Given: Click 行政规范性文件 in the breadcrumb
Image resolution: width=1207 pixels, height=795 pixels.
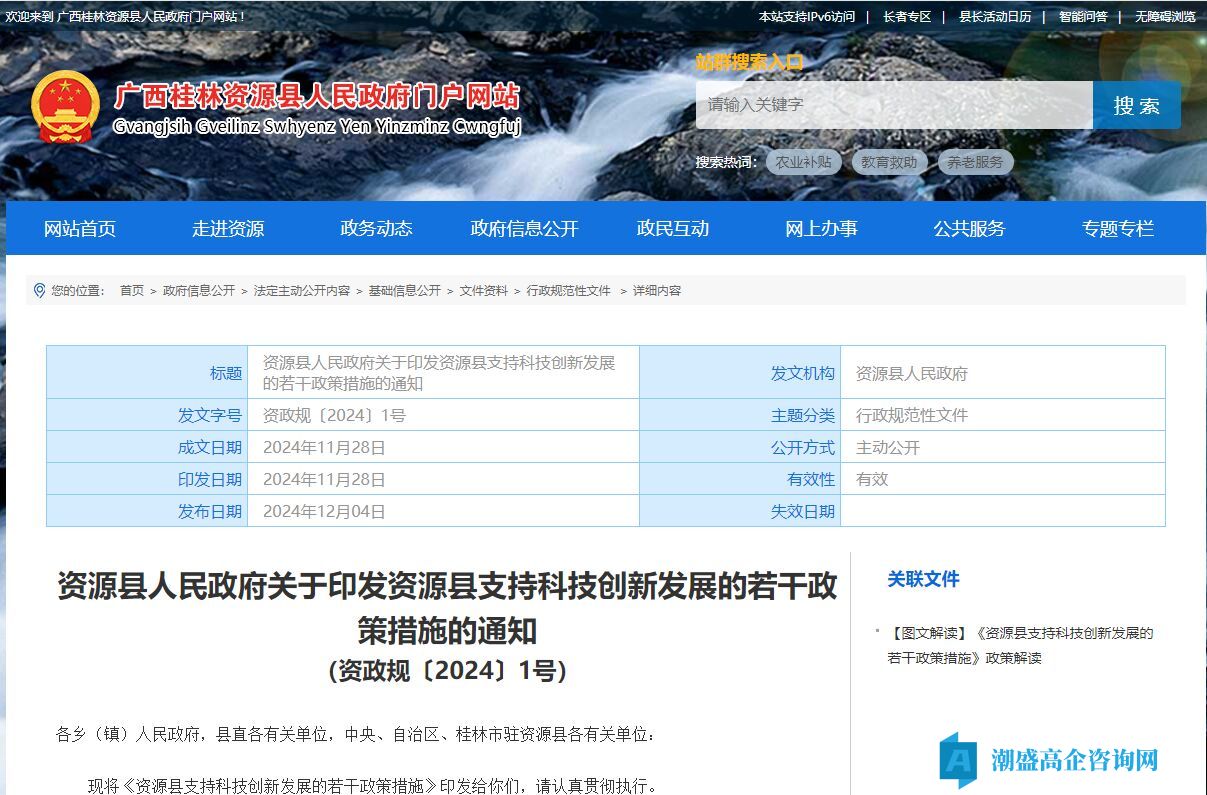Looking at the screenshot, I should click(568, 290).
